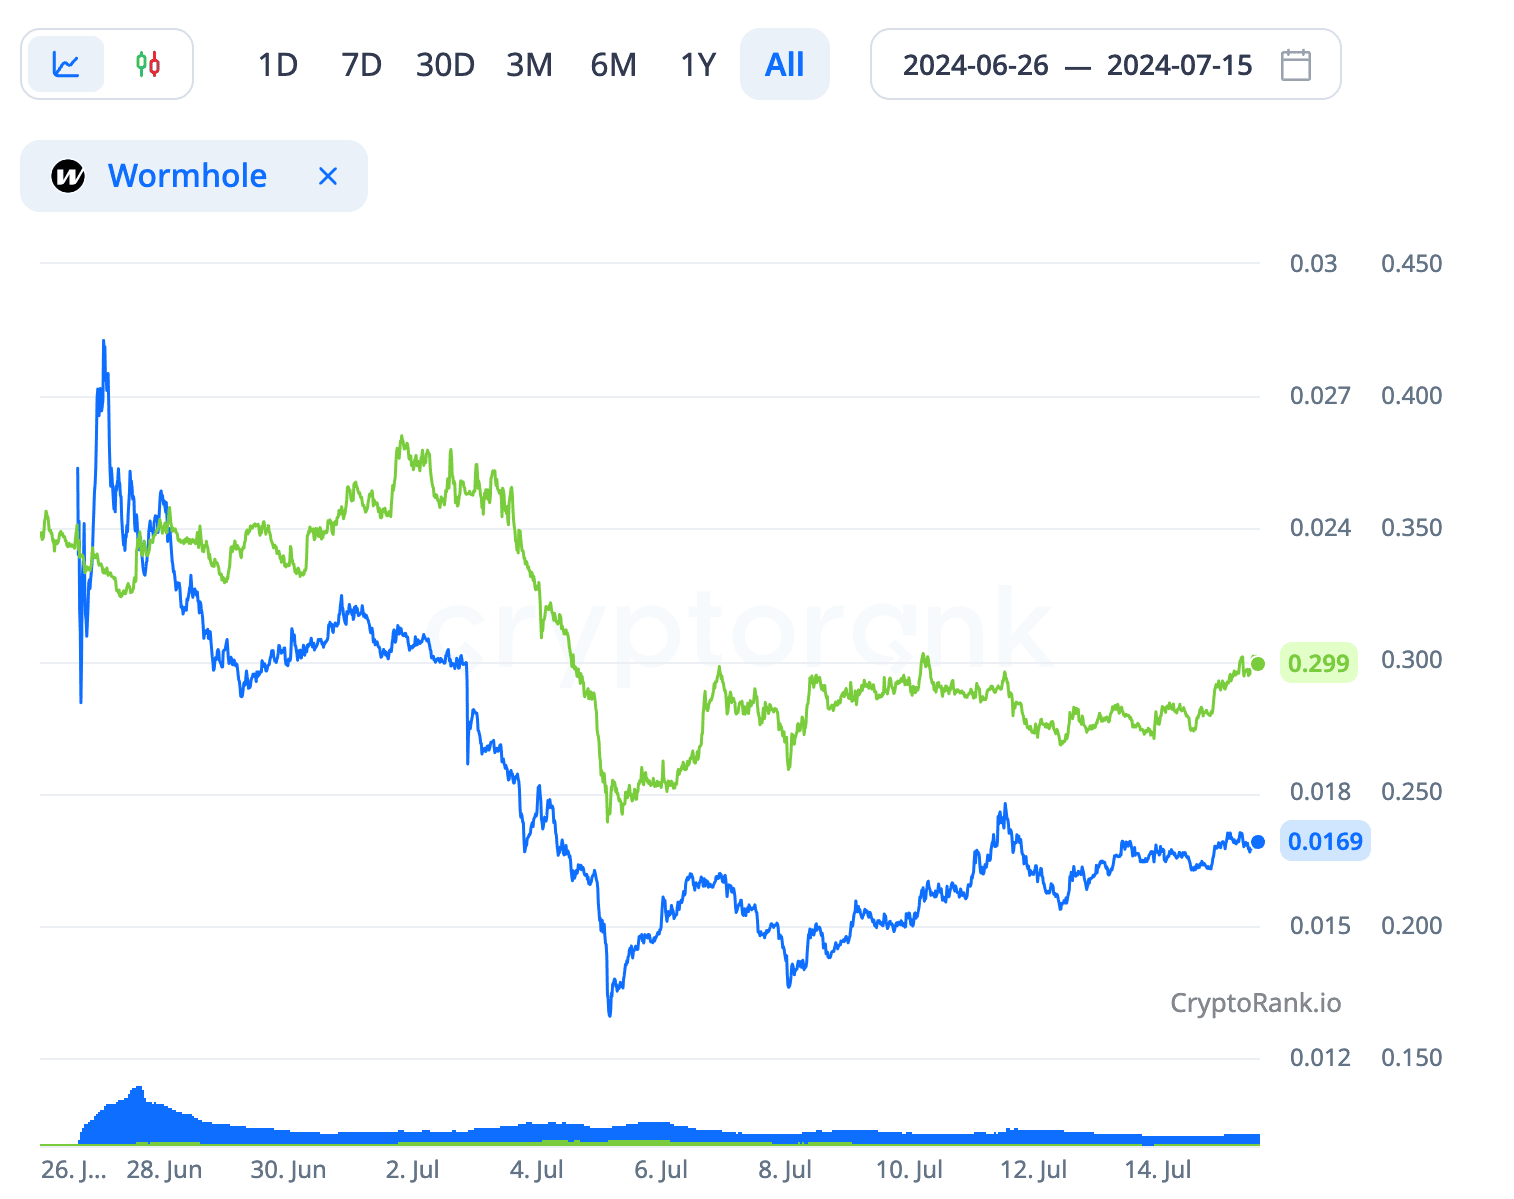This screenshot has height=1199, width=1514.
Task: Switch to candlestick chart view
Action: [x=148, y=65]
